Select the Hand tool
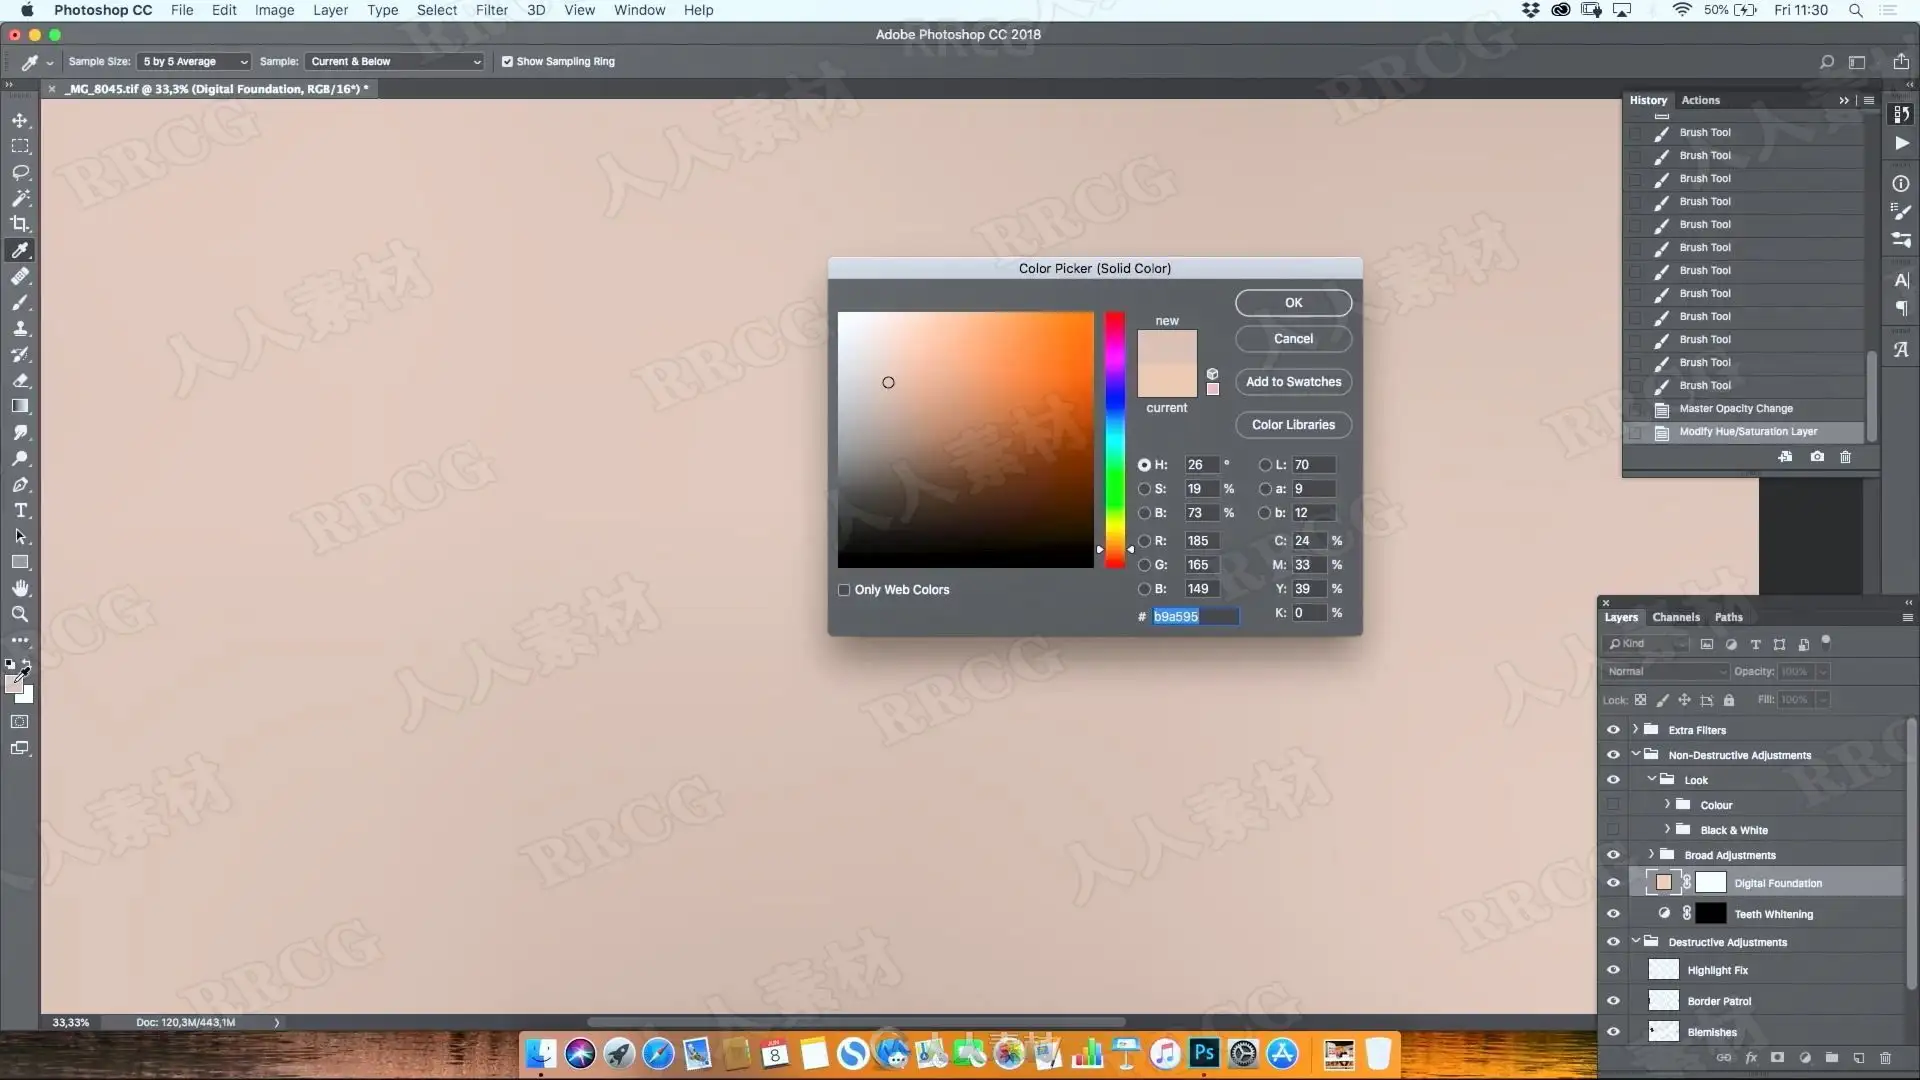 20,588
